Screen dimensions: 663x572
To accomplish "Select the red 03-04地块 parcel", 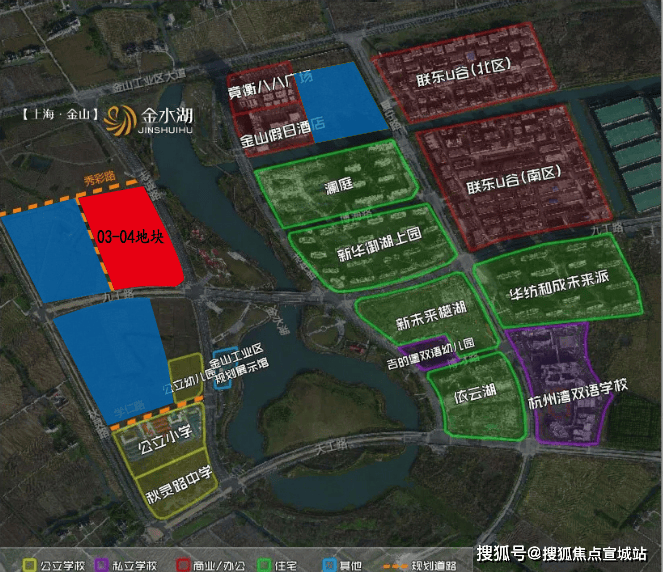I will point(132,238).
